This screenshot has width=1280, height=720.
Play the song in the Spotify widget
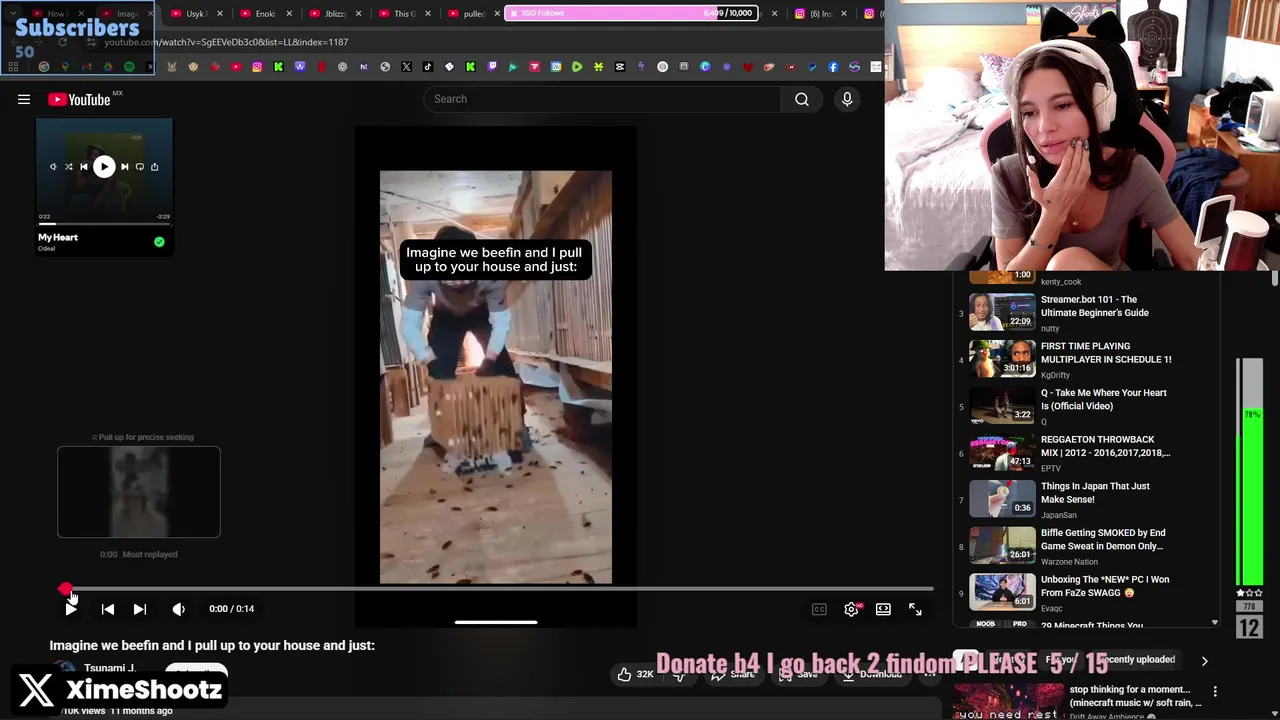tap(104, 167)
